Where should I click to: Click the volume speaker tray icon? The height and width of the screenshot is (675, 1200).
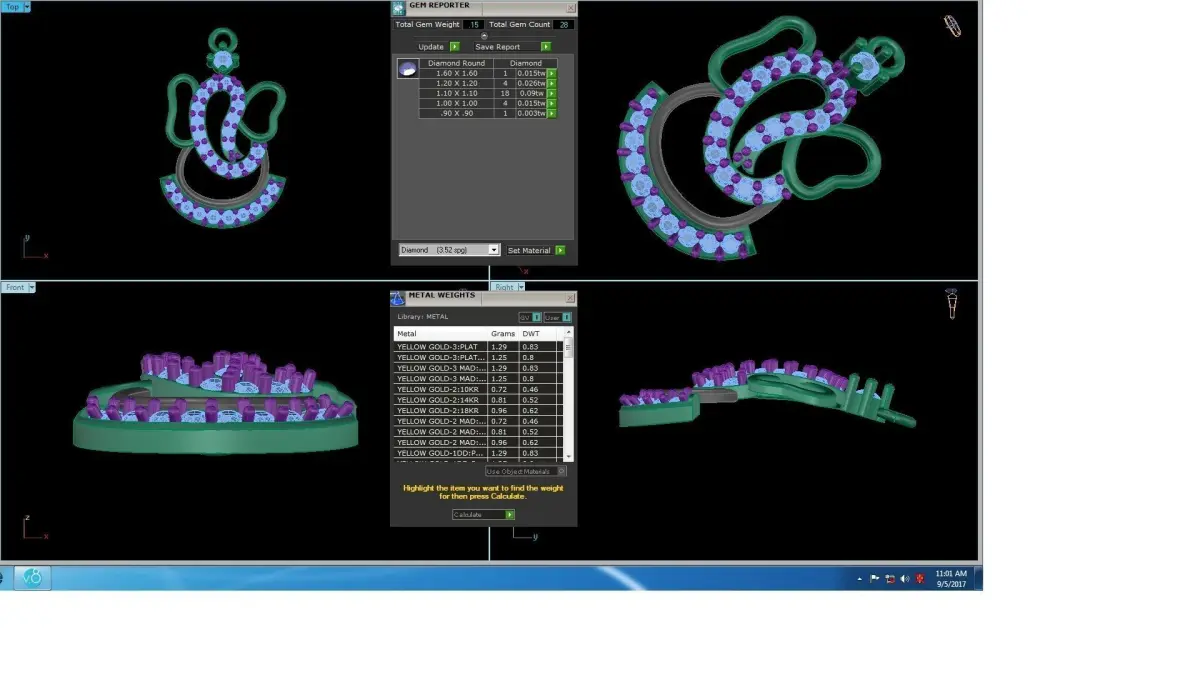point(905,578)
